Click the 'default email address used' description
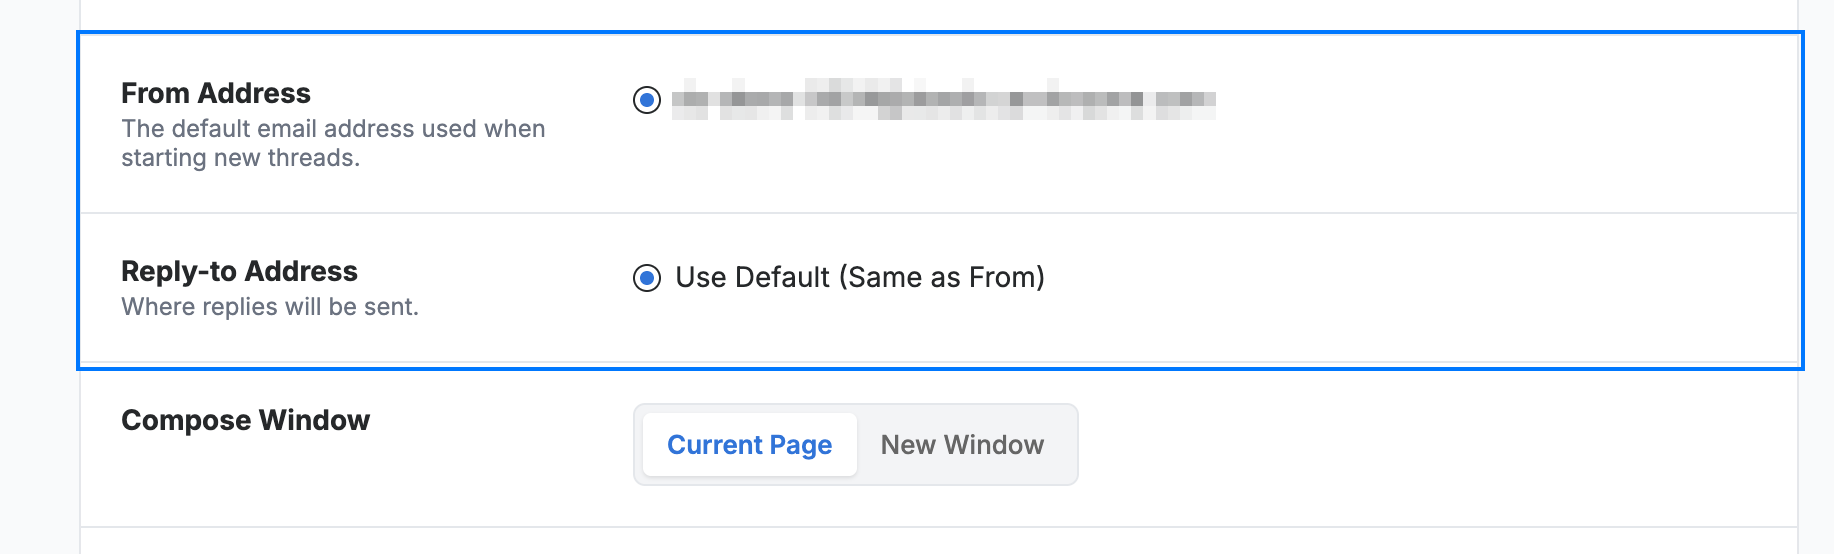The image size is (1834, 554). [333, 129]
